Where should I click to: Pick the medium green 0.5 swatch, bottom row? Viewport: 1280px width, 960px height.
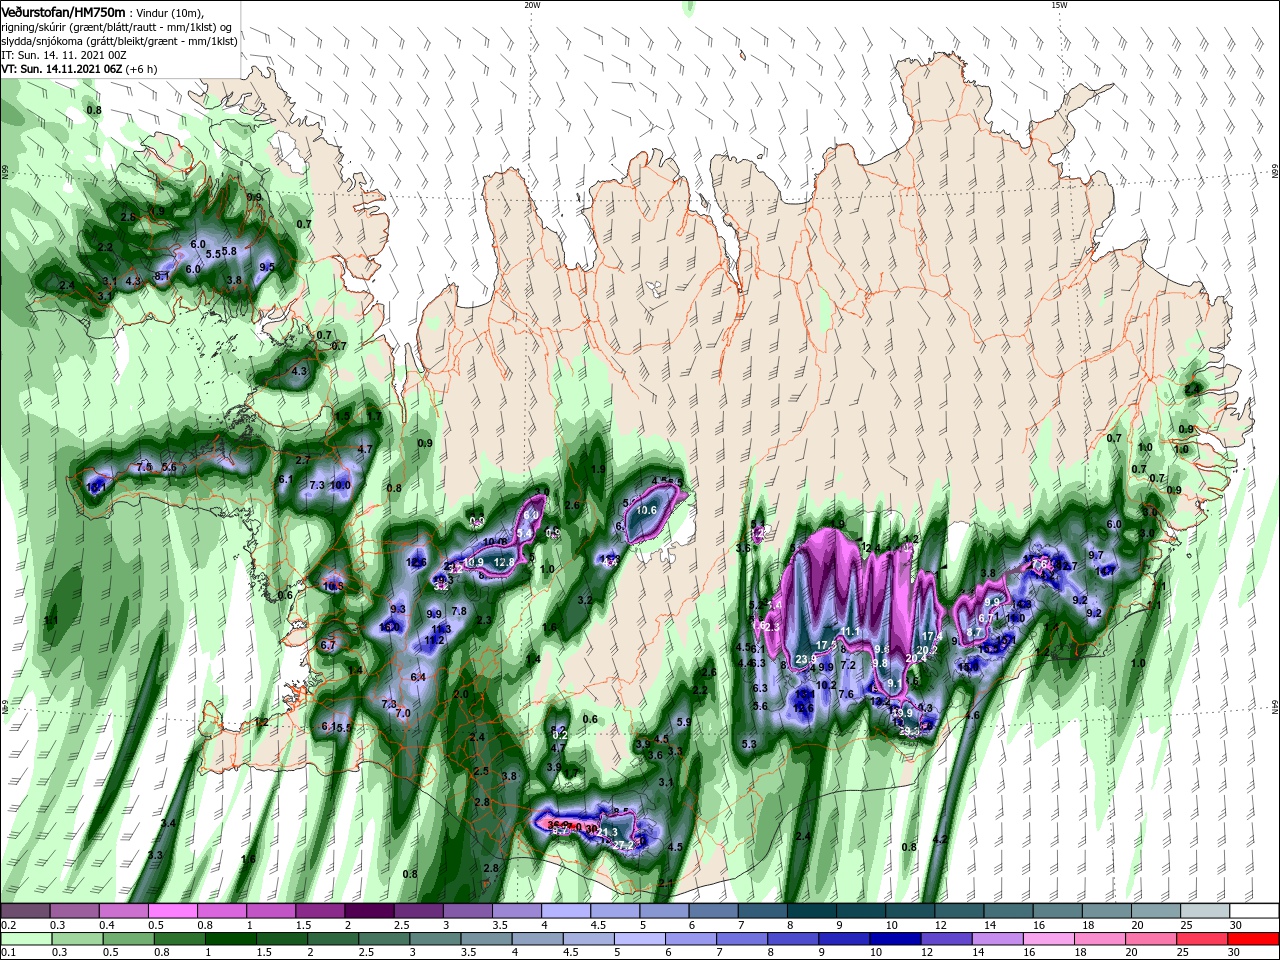pos(128,939)
